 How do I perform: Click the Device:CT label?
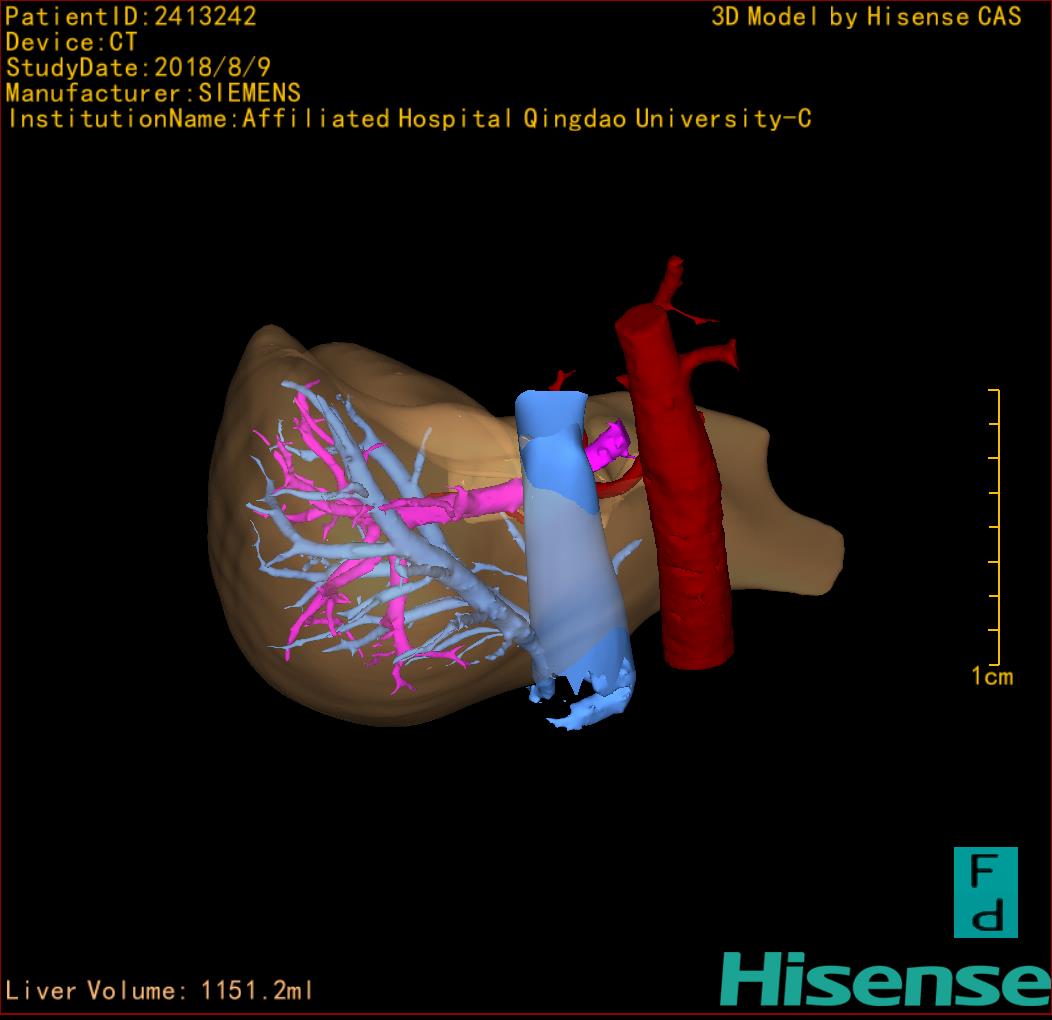tap(71, 42)
